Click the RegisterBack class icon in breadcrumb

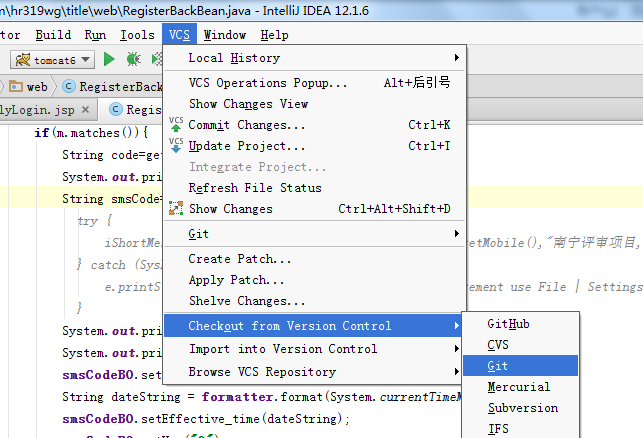pyautogui.click(x=68, y=87)
